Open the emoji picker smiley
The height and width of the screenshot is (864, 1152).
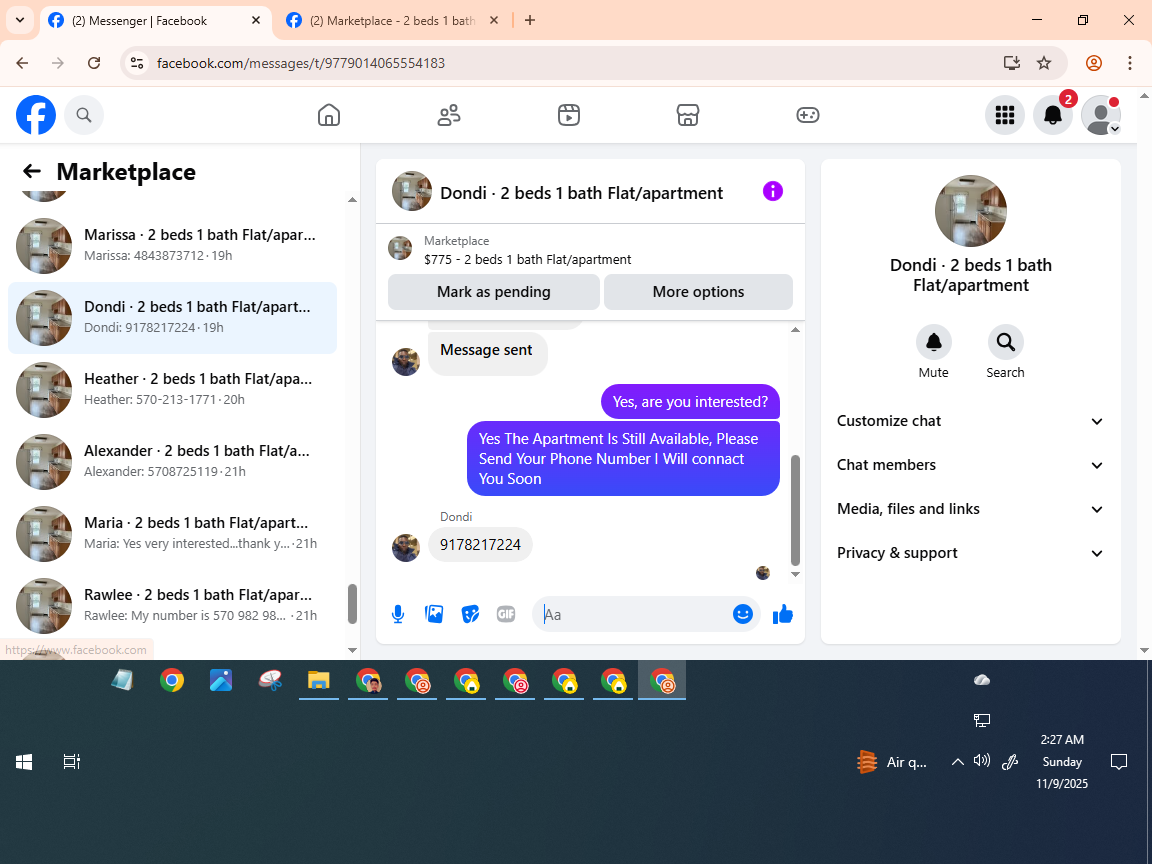tap(743, 614)
